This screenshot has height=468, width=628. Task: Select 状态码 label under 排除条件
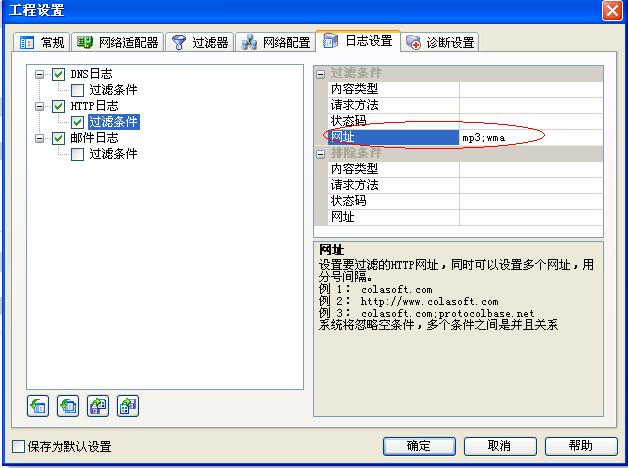pyautogui.click(x=348, y=201)
